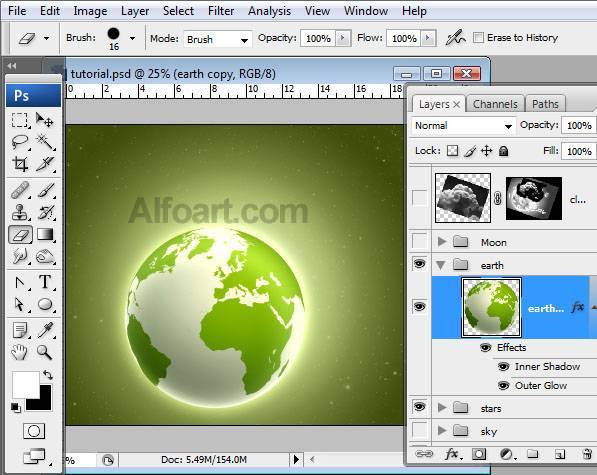Expand the stars group

(442, 408)
